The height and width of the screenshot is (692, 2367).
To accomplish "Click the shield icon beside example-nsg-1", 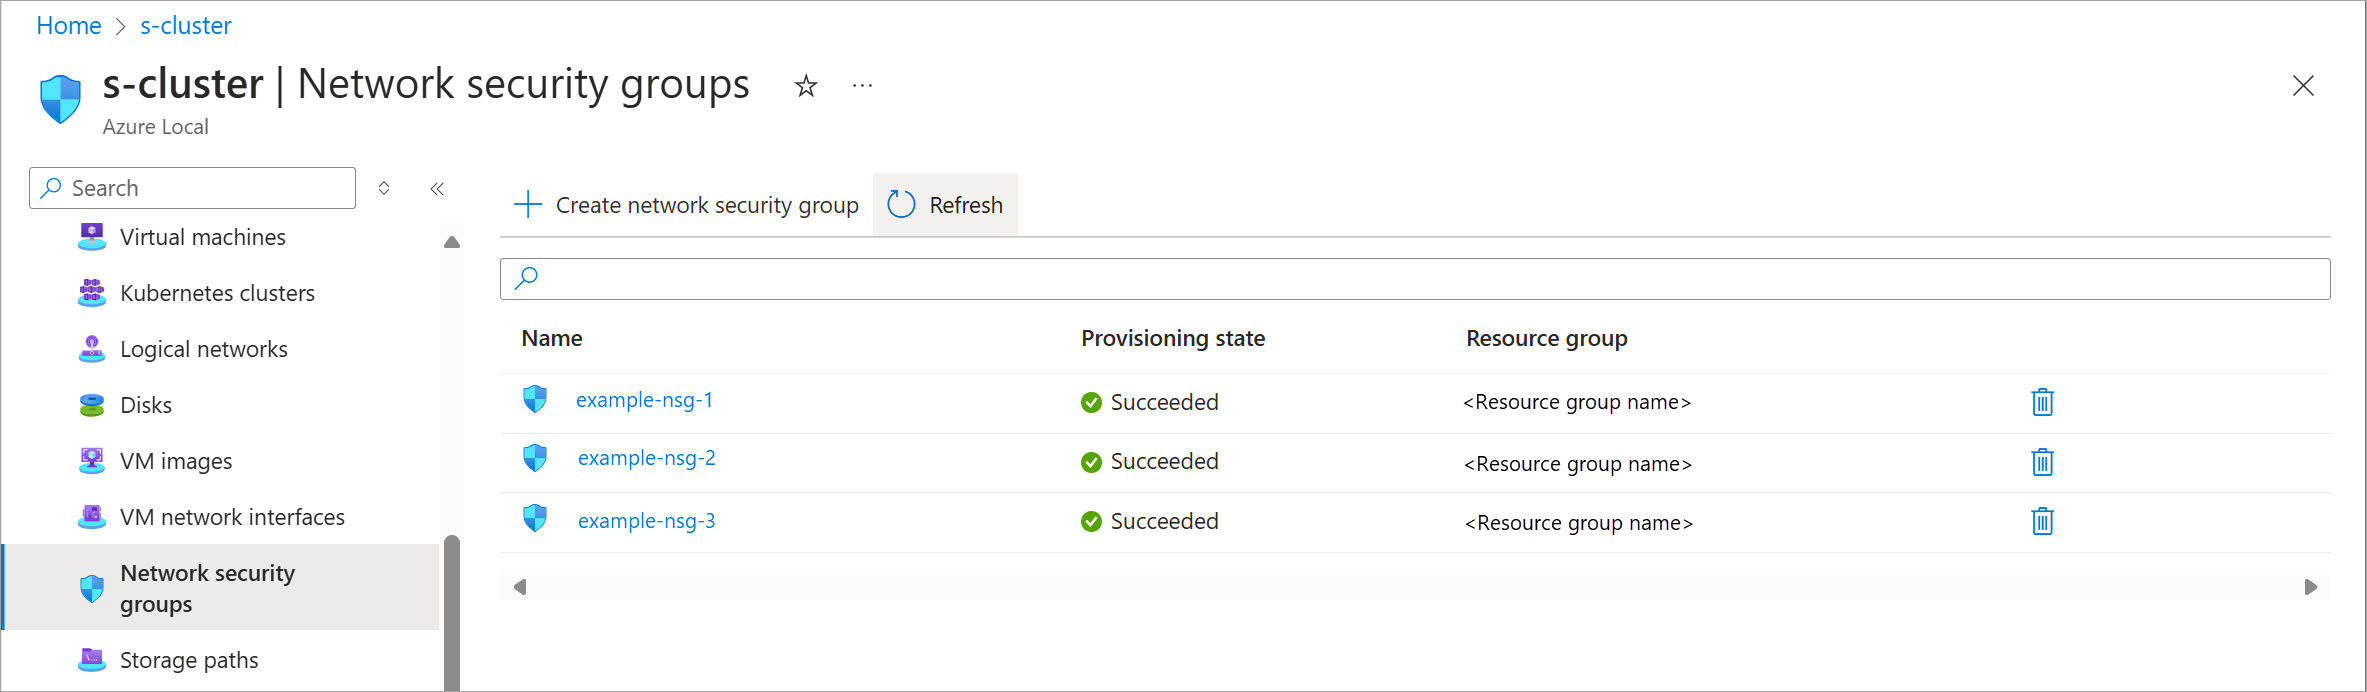I will tap(535, 400).
